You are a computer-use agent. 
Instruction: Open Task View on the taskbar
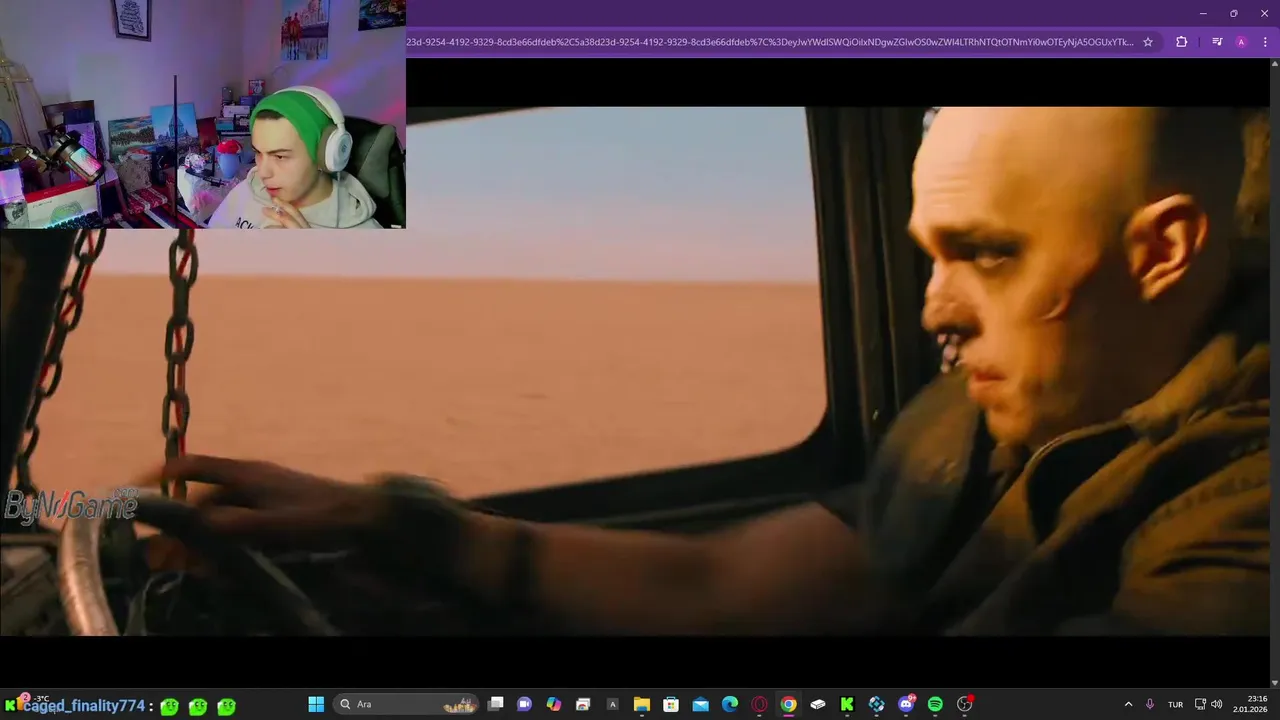pyautogui.click(x=495, y=704)
